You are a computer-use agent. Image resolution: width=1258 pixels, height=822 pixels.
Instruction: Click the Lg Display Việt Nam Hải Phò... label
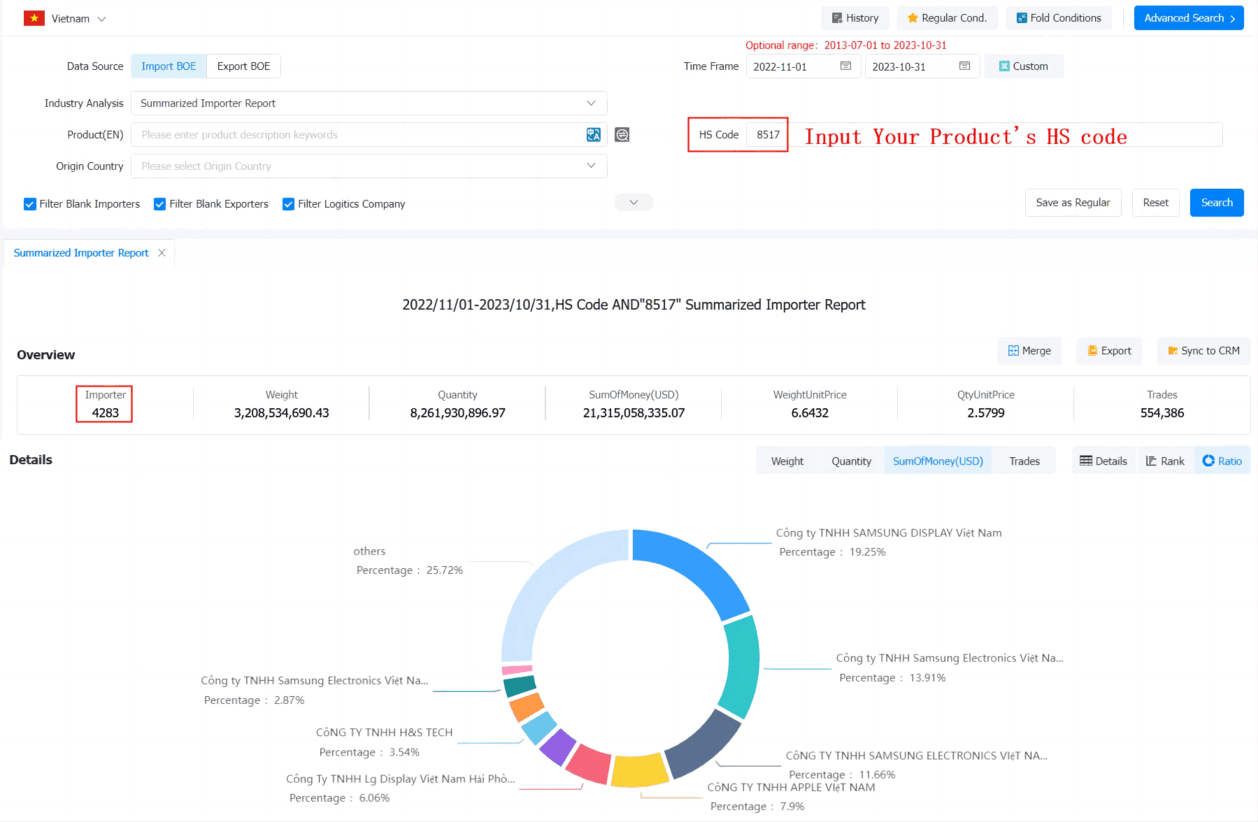point(400,778)
